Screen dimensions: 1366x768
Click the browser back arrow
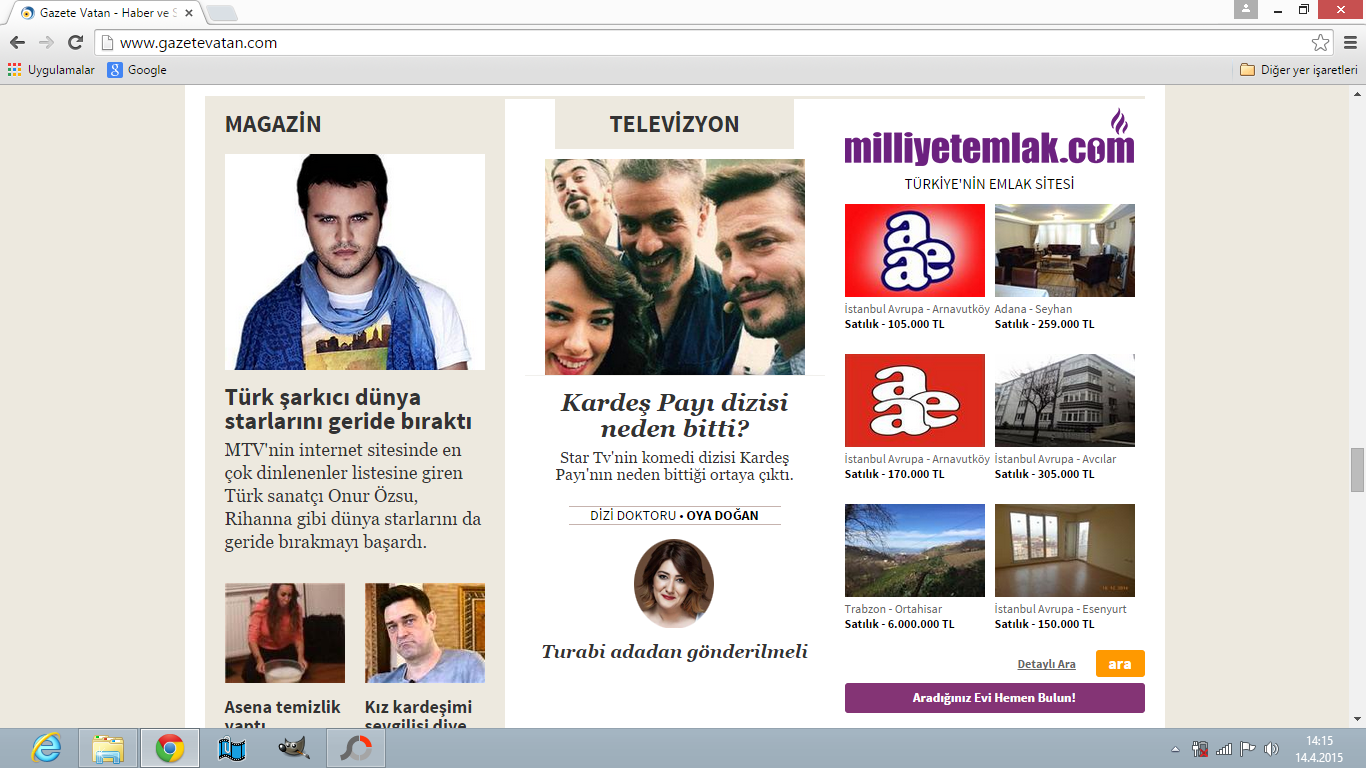(x=17, y=43)
